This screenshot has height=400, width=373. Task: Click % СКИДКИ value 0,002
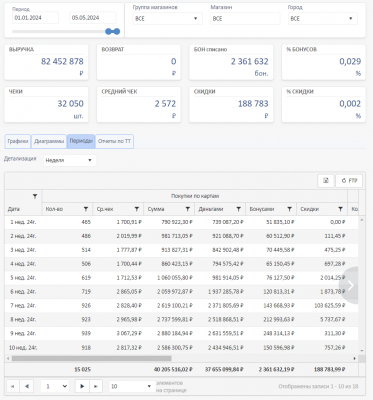tap(350, 104)
